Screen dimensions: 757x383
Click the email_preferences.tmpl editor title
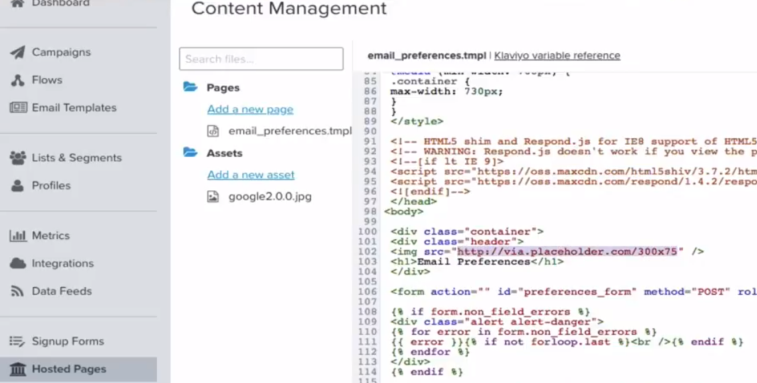point(426,56)
